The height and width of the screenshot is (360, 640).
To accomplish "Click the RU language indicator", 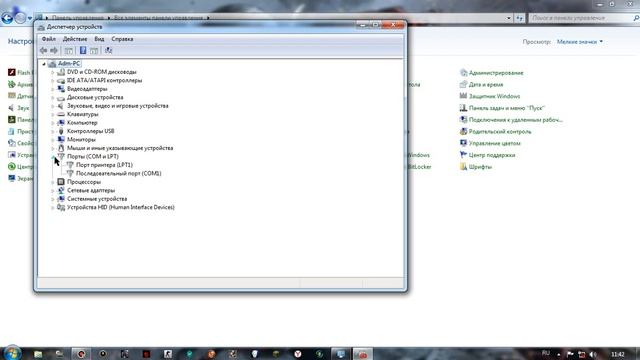I will 546,353.
